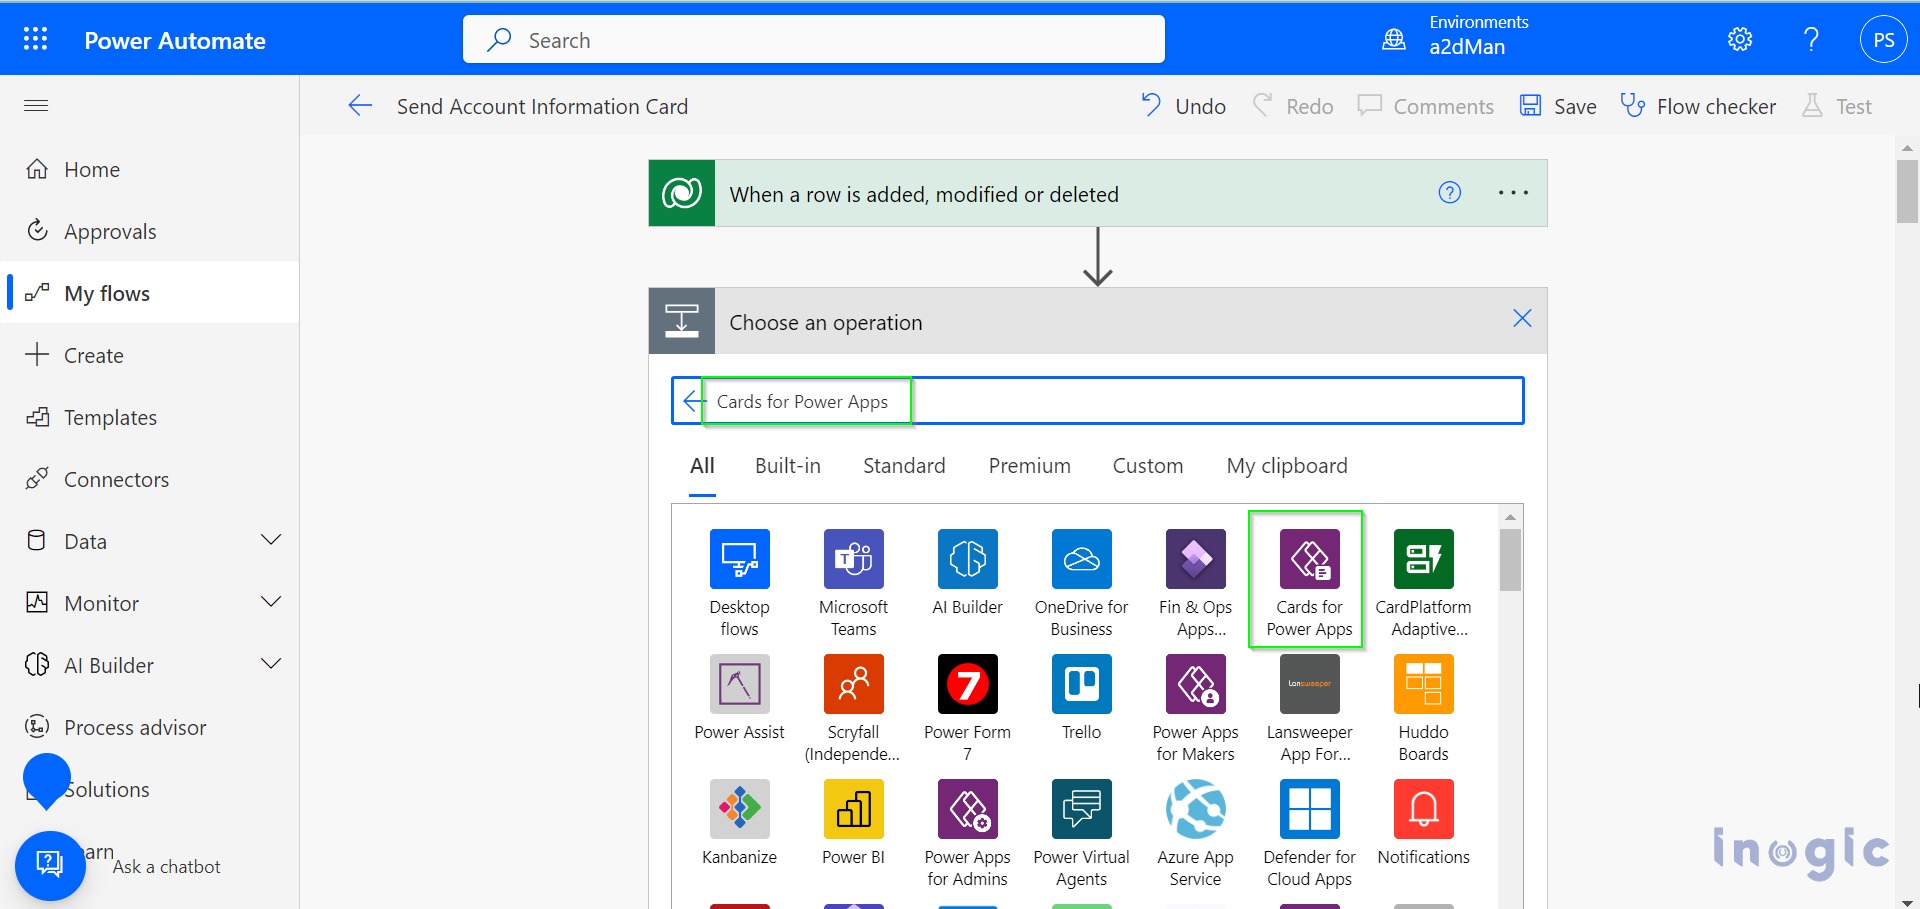Open the Ask a chatbot button
The image size is (1920, 909).
[x=50, y=865]
